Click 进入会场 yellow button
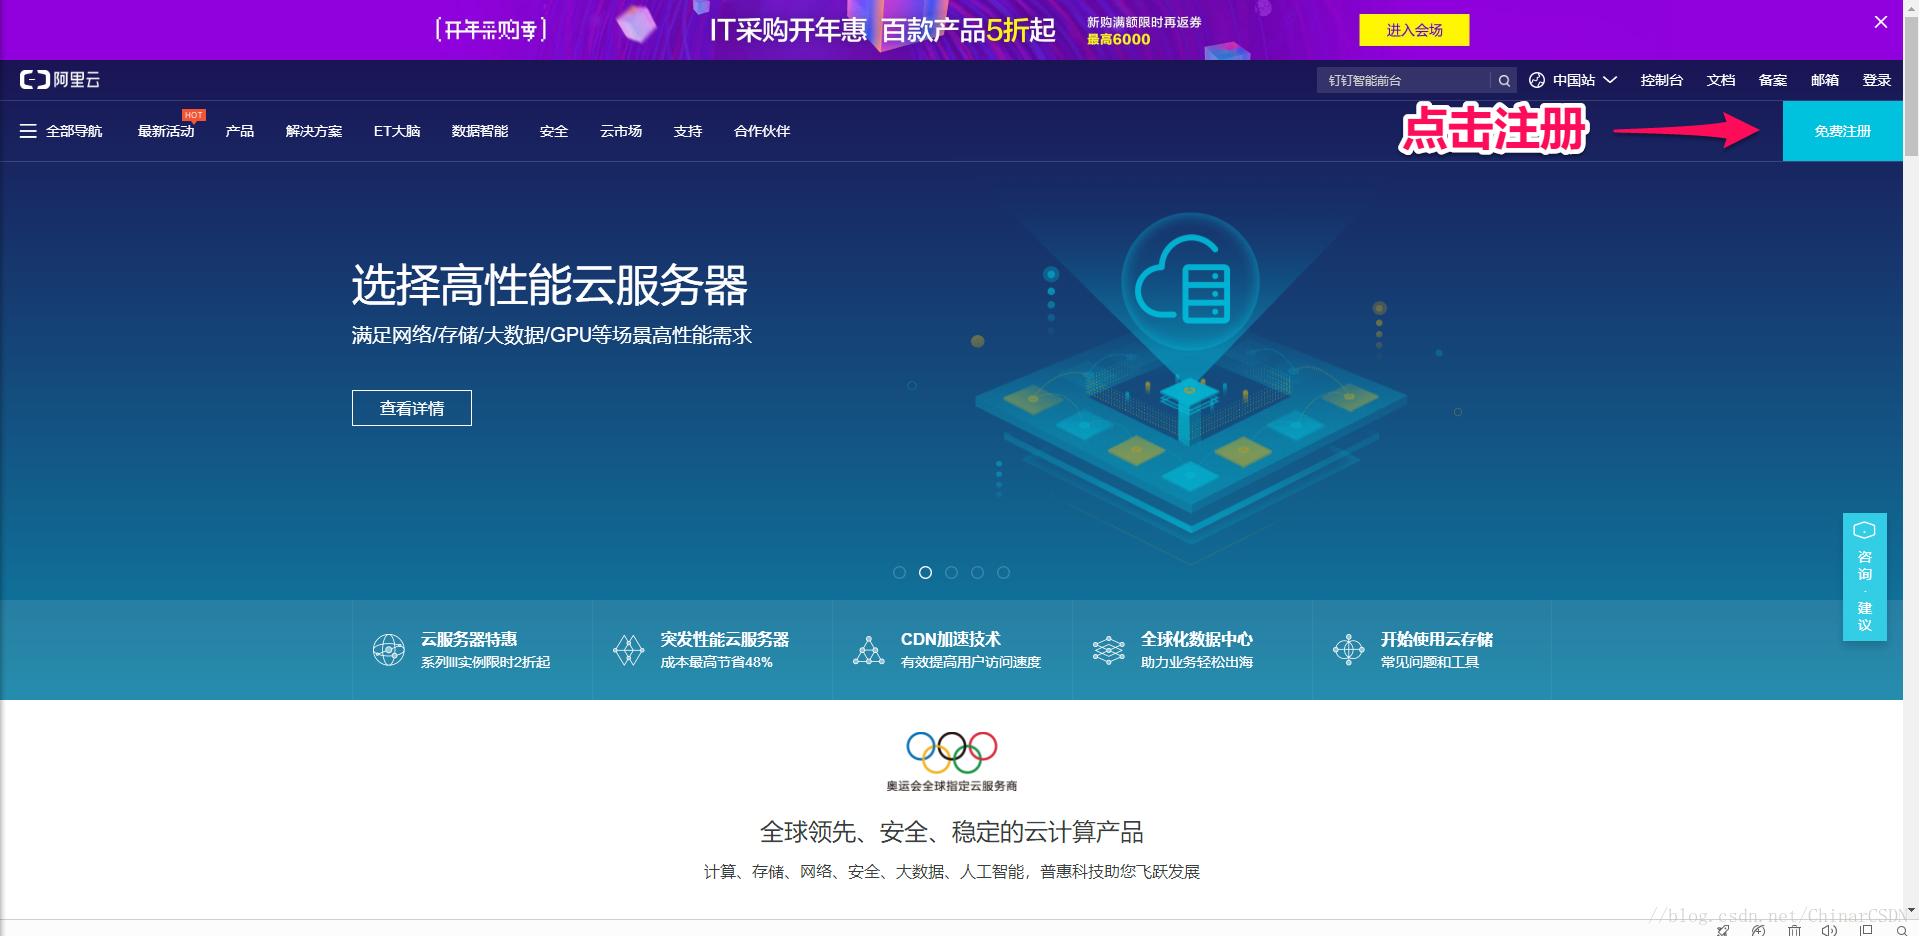 click(x=1414, y=30)
